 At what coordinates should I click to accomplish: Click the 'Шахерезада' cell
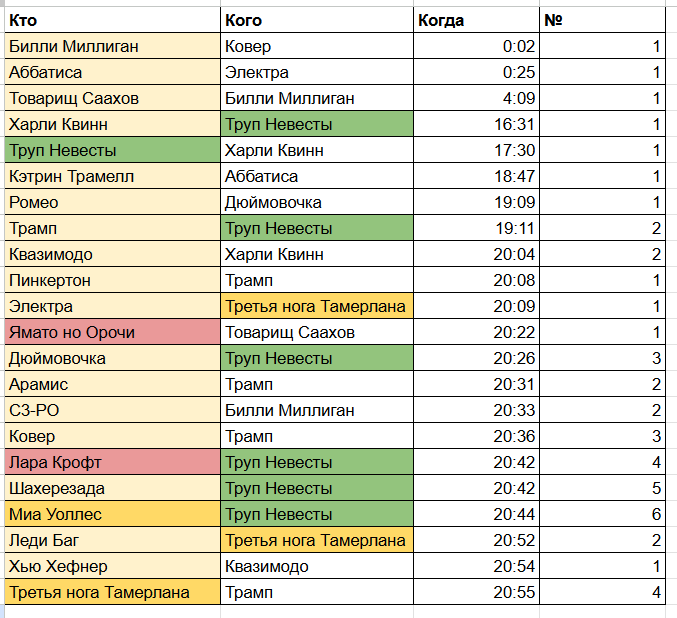112,488
